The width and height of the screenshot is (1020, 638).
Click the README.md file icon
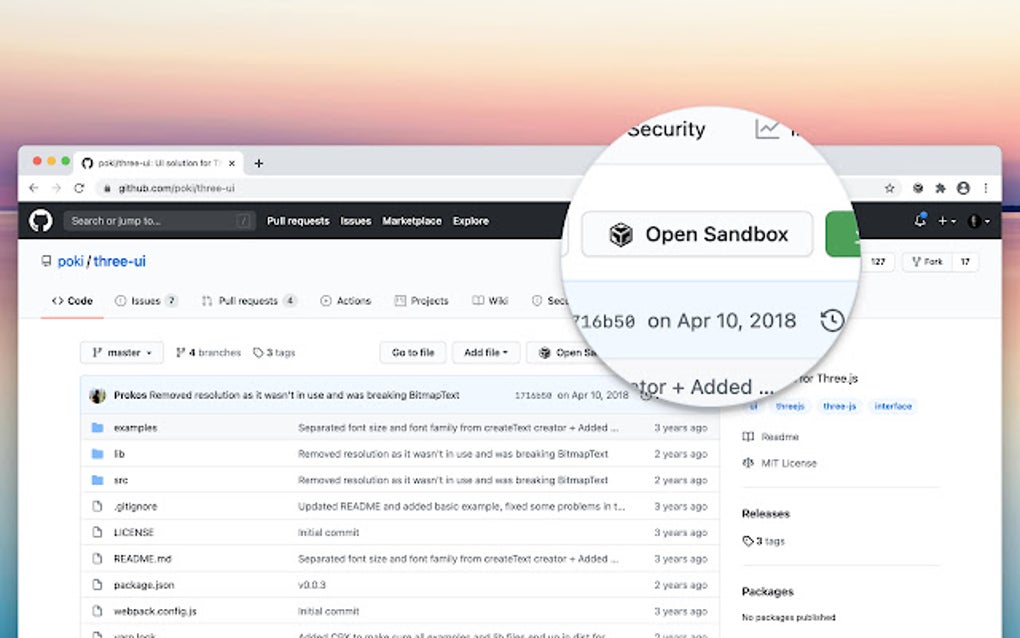click(98, 558)
